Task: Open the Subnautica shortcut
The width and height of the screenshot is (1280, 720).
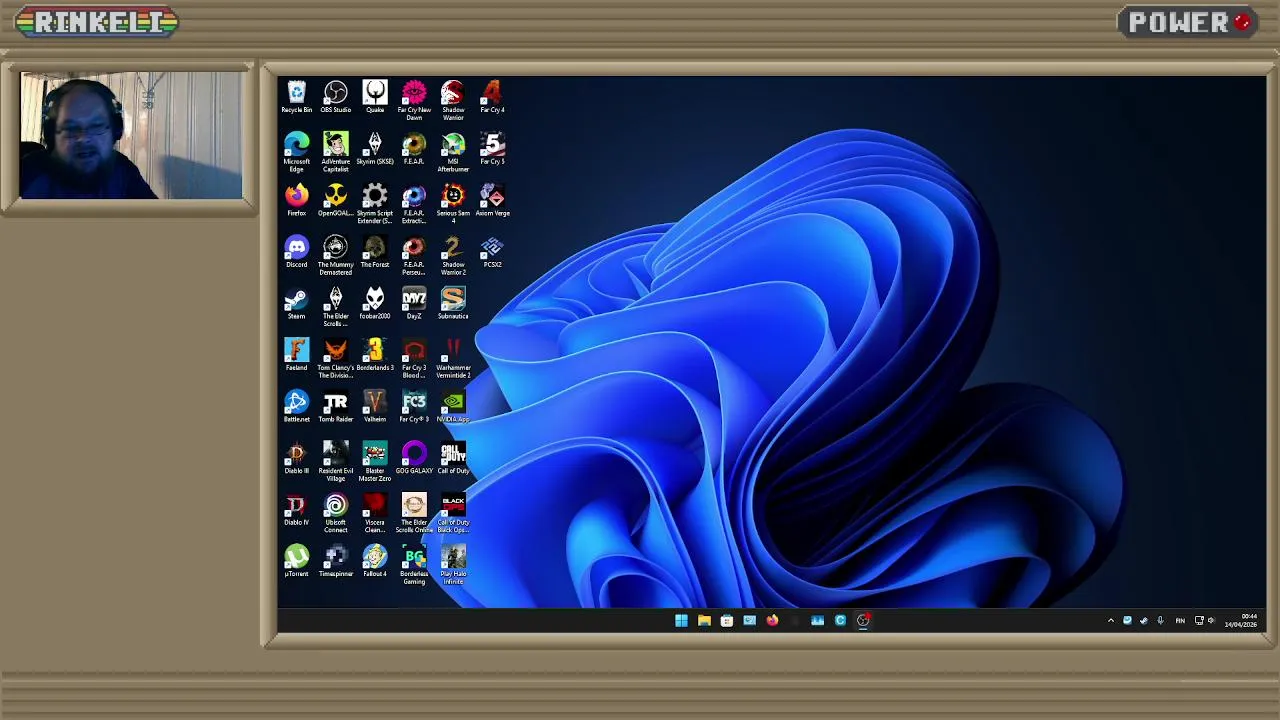Action: 453,301
